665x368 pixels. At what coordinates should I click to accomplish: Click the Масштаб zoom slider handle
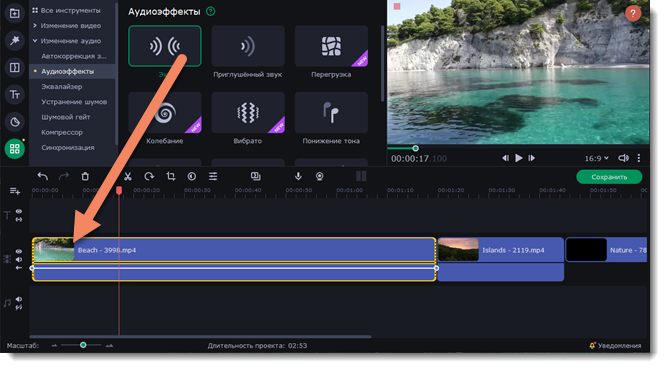click(x=83, y=345)
